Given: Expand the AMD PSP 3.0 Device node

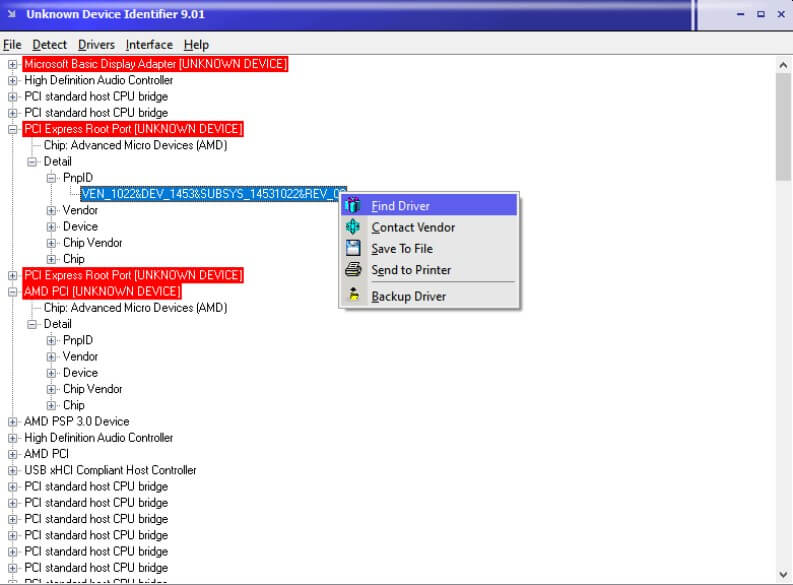Looking at the screenshot, I should (x=13, y=422).
